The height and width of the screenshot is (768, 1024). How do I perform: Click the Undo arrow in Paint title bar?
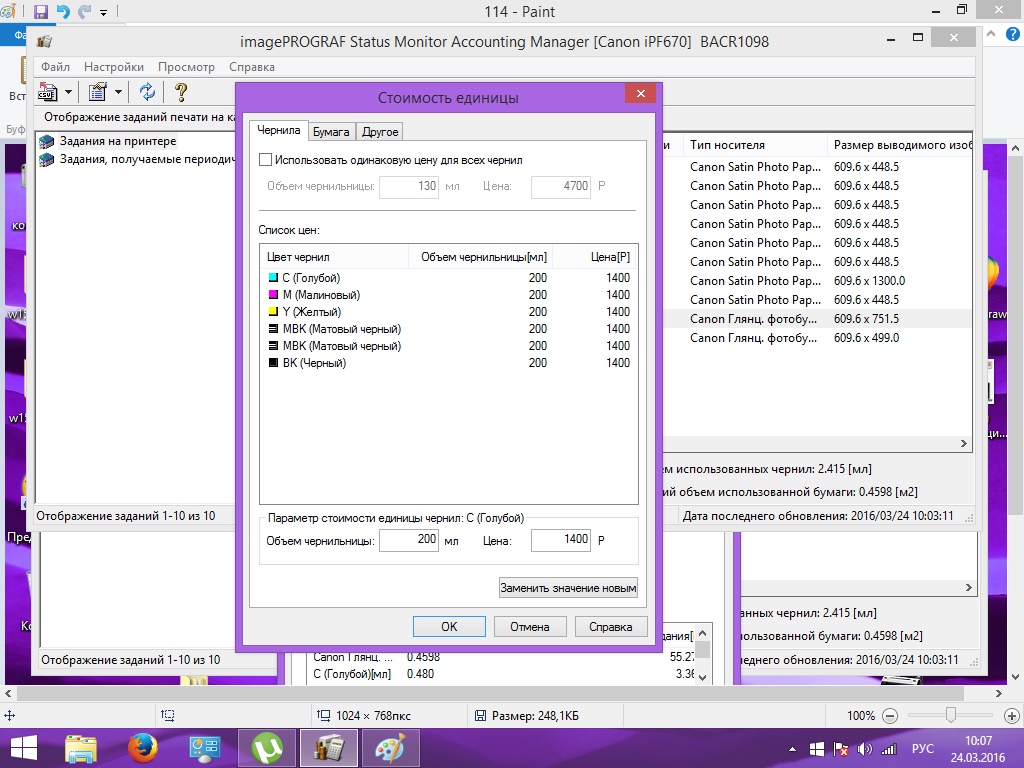63,11
